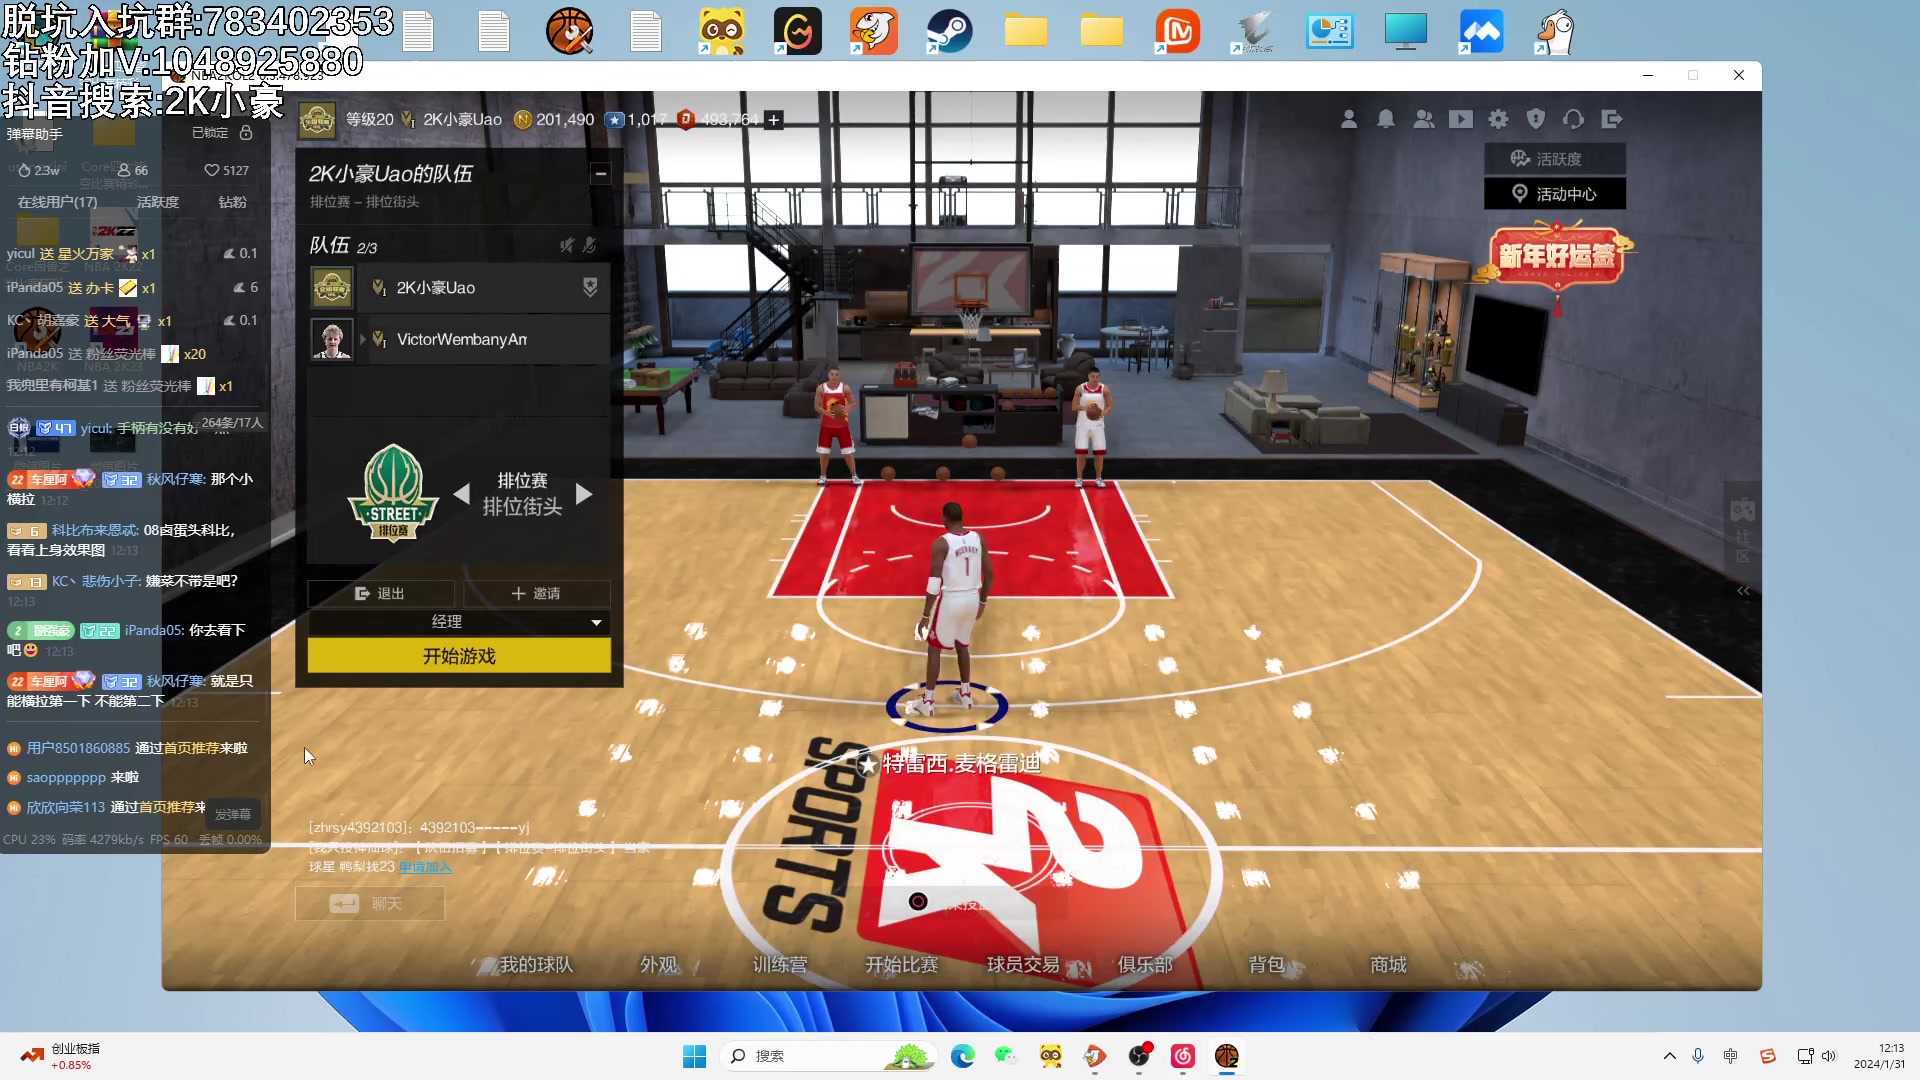Expand the VictorWembanyAn member arrow
Viewport: 1920px width, 1080px height.
coord(363,339)
